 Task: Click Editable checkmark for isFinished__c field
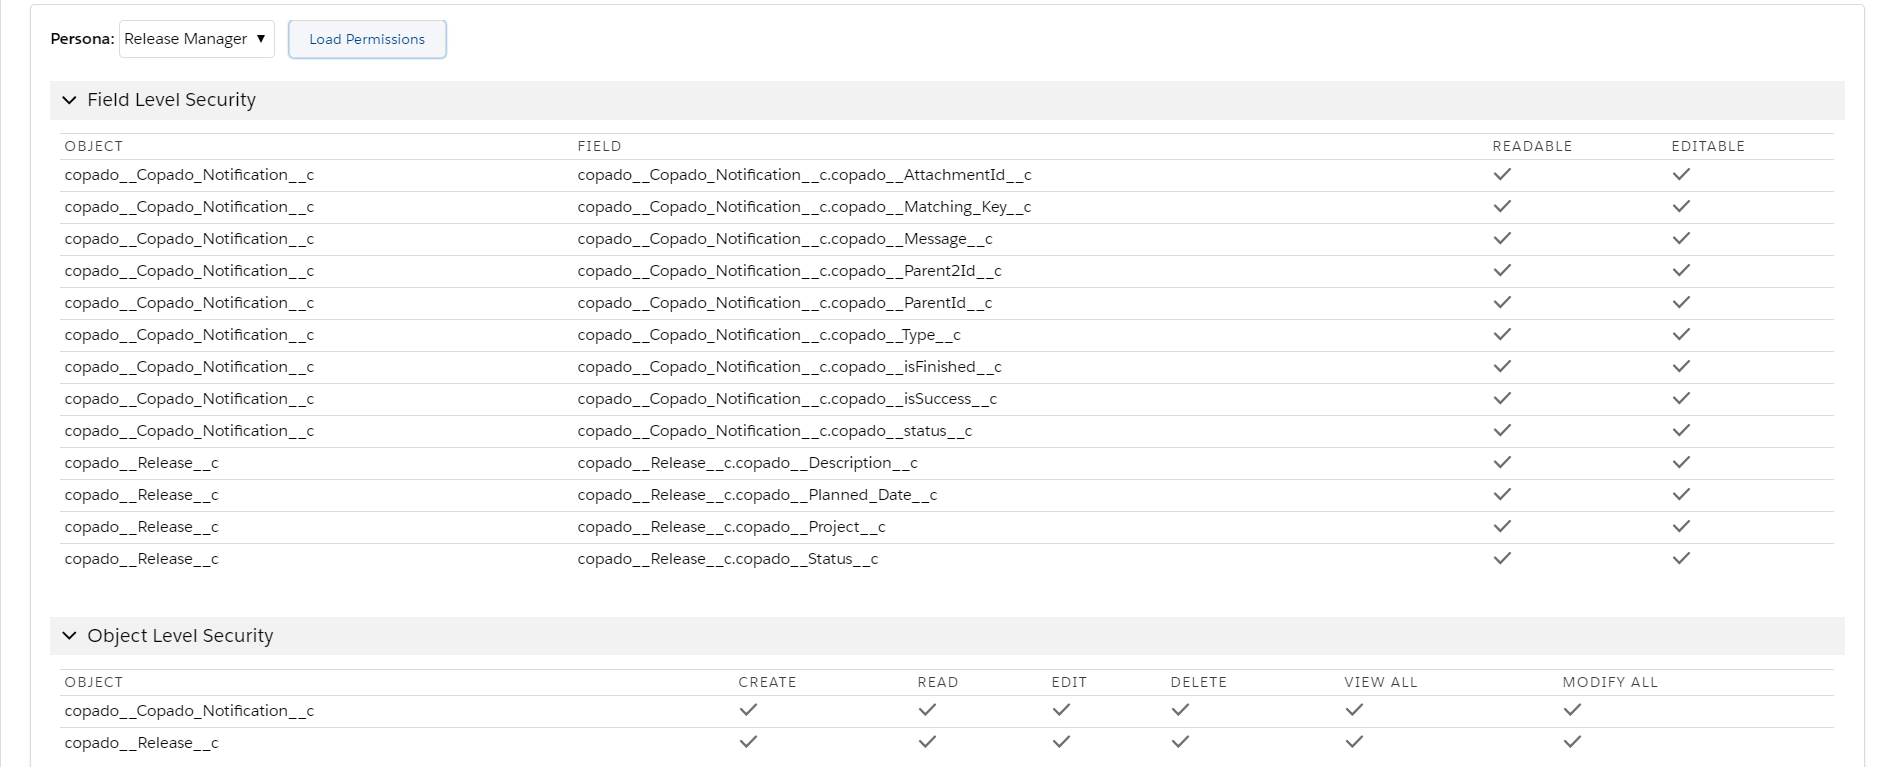tap(1681, 366)
